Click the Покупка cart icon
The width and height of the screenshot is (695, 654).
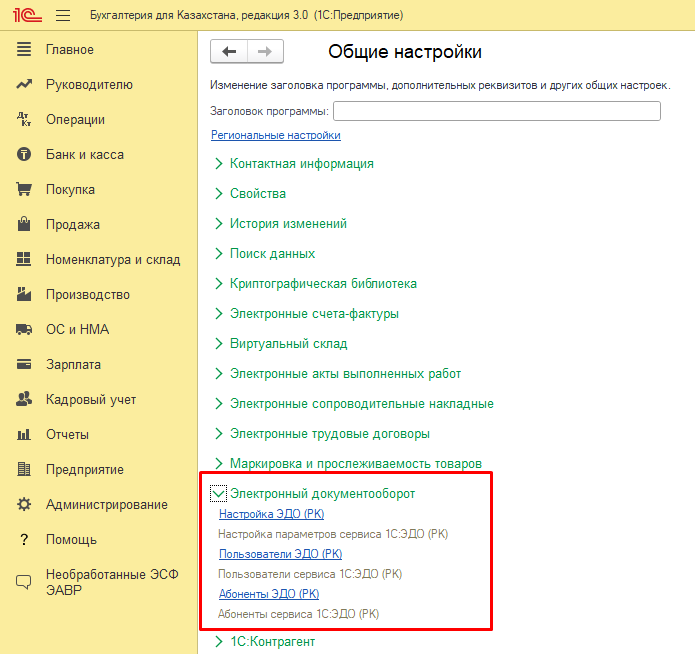(x=24, y=189)
